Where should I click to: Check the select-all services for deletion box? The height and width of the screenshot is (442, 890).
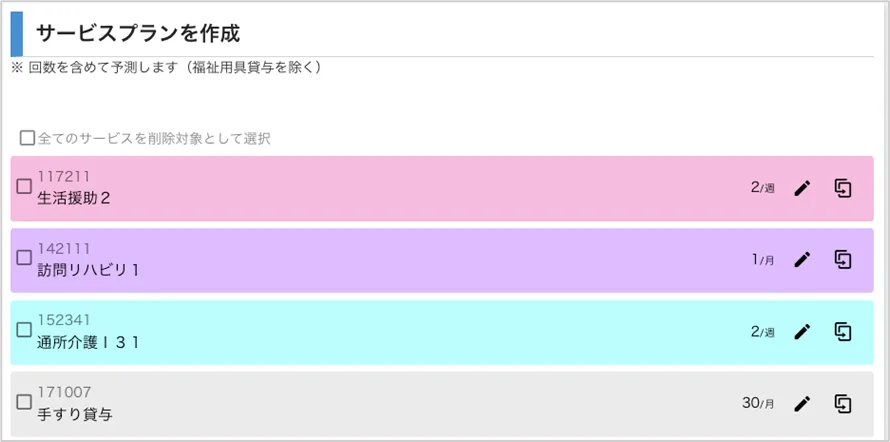pos(28,138)
